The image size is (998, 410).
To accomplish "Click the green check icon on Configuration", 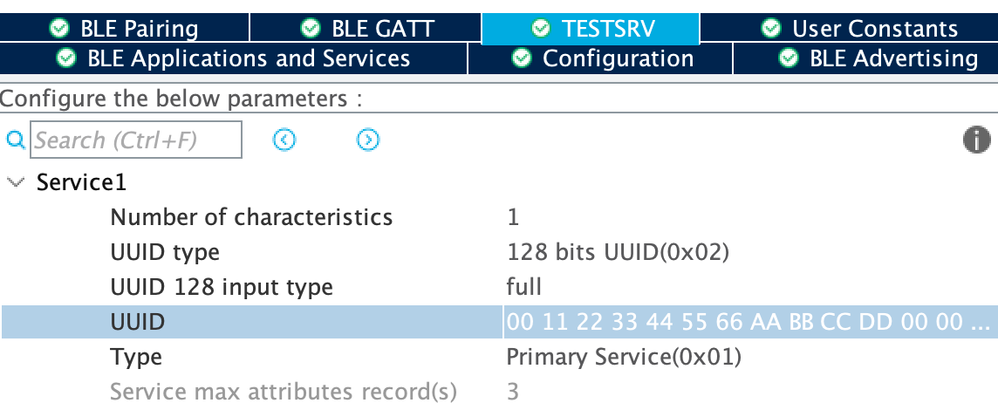I will pos(521,59).
